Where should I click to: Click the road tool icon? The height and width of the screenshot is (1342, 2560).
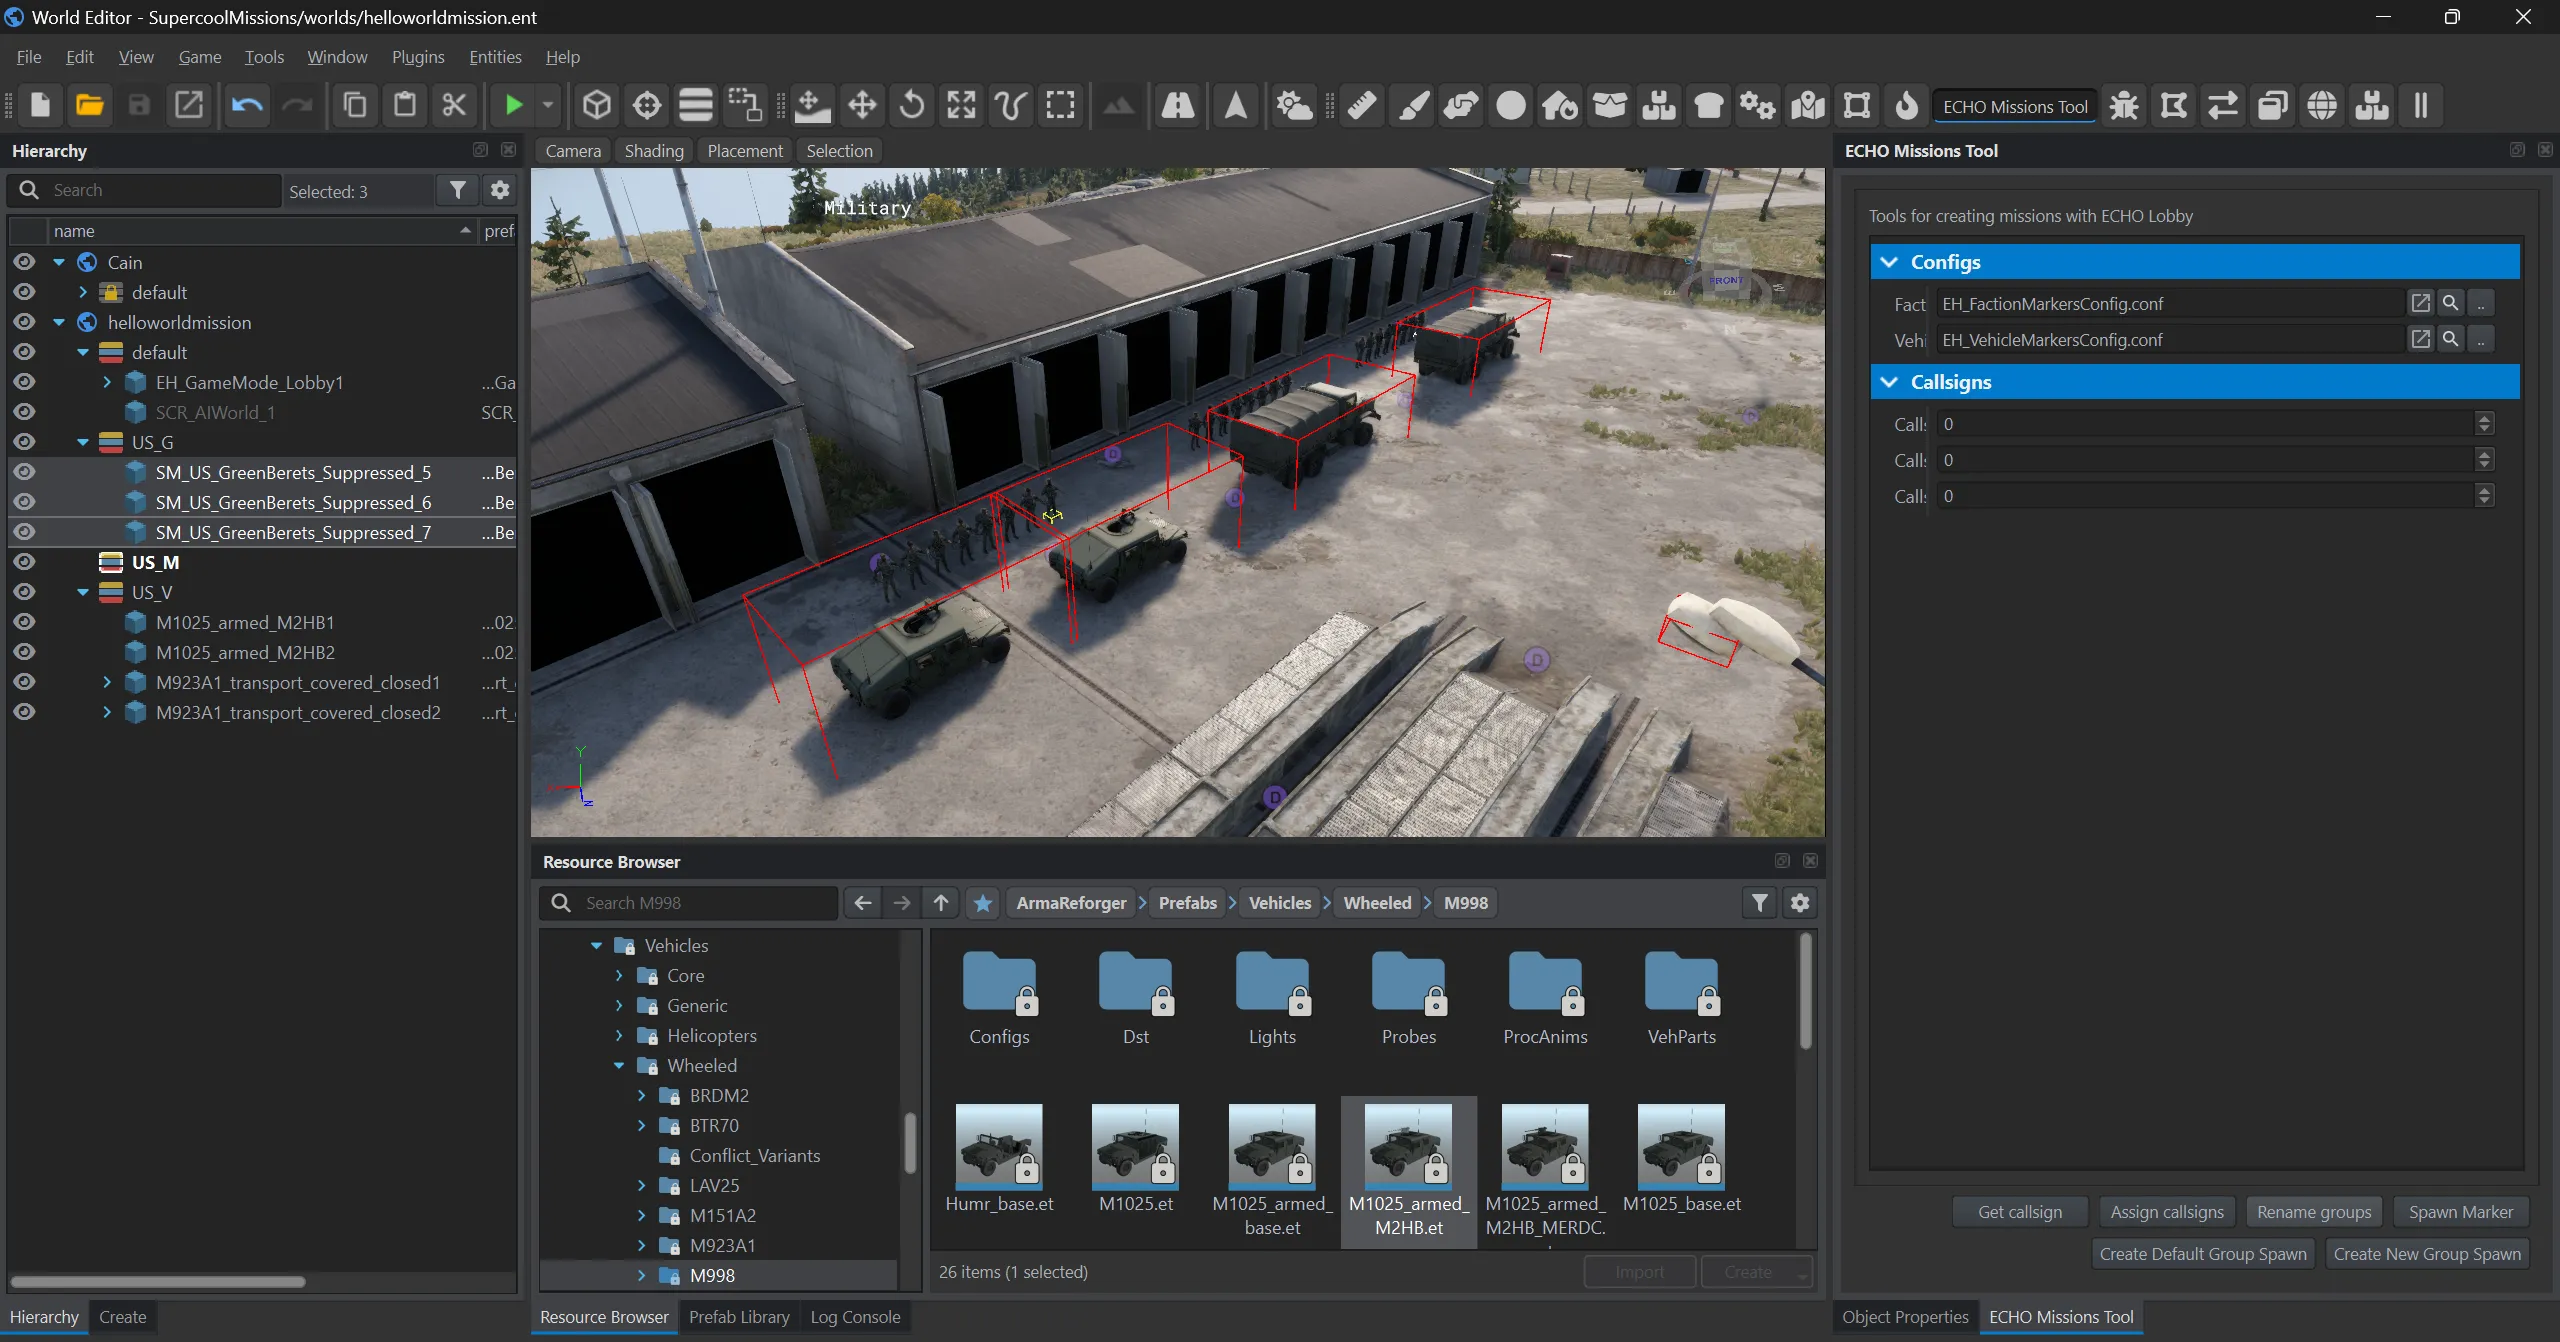tap(1177, 105)
